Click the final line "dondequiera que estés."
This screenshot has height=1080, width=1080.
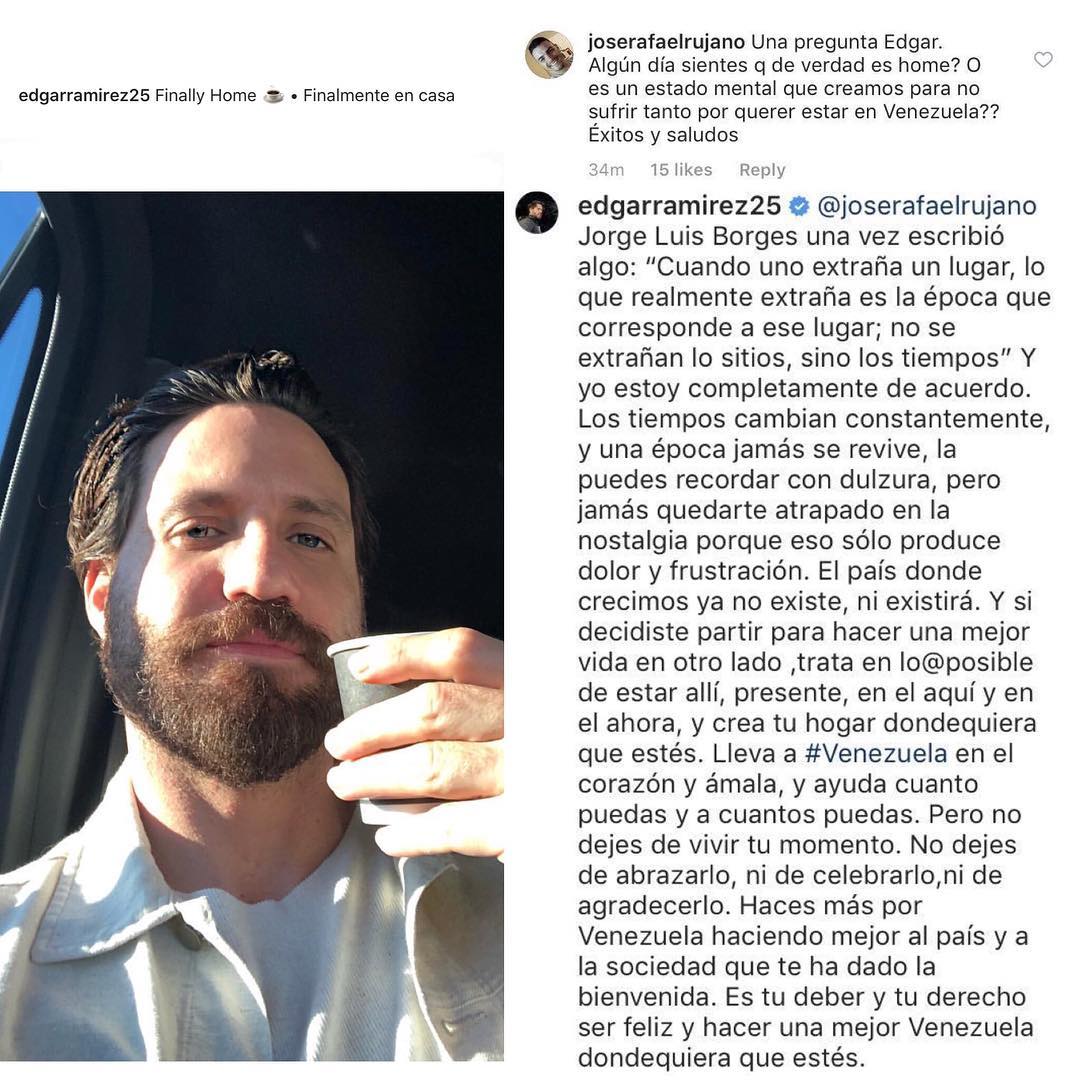pos(720,1057)
